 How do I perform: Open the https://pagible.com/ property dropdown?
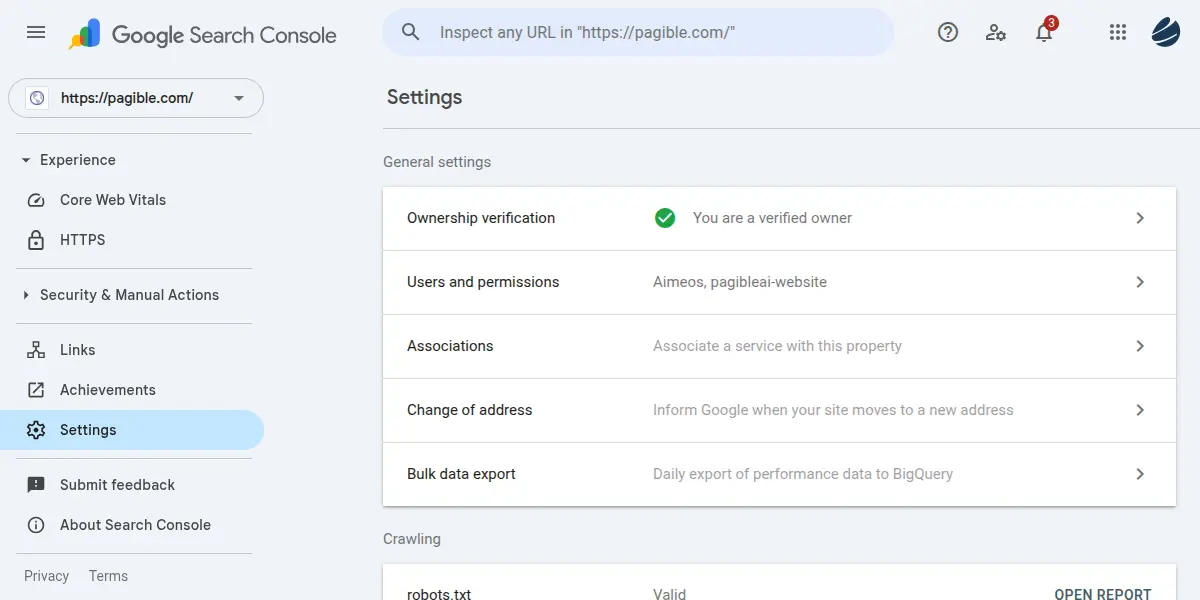tap(136, 98)
